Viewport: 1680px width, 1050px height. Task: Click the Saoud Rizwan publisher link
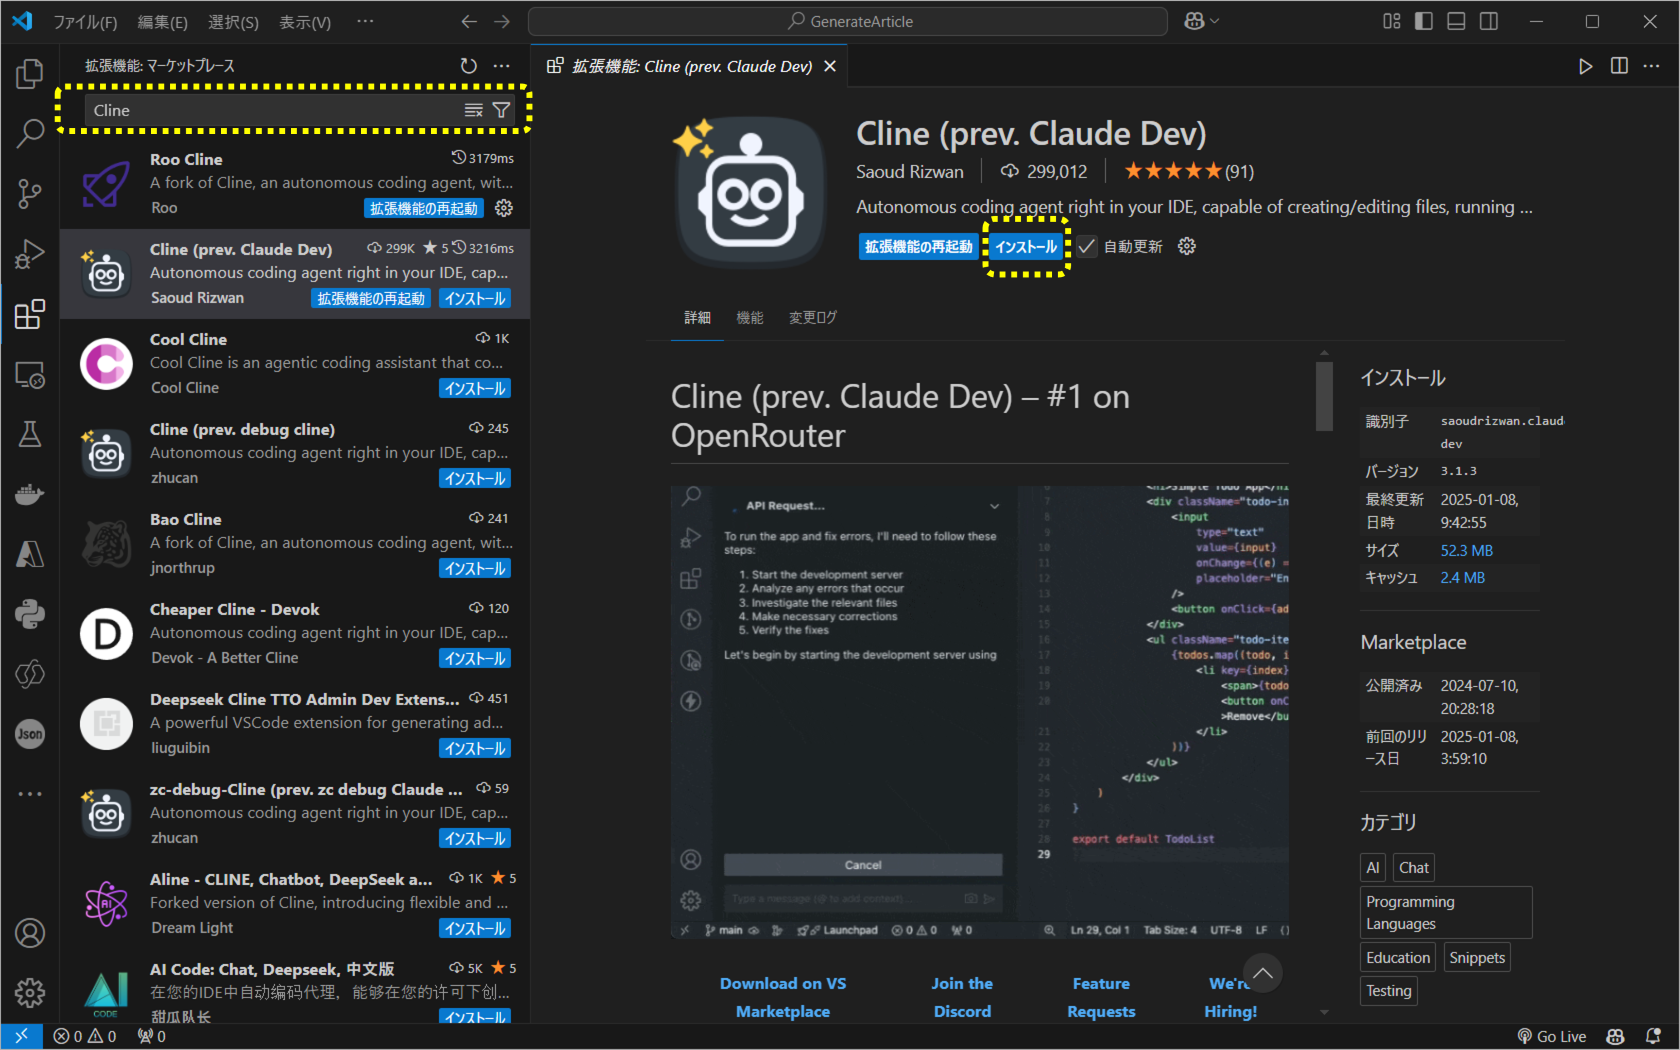pyautogui.click(x=910, y=172)
